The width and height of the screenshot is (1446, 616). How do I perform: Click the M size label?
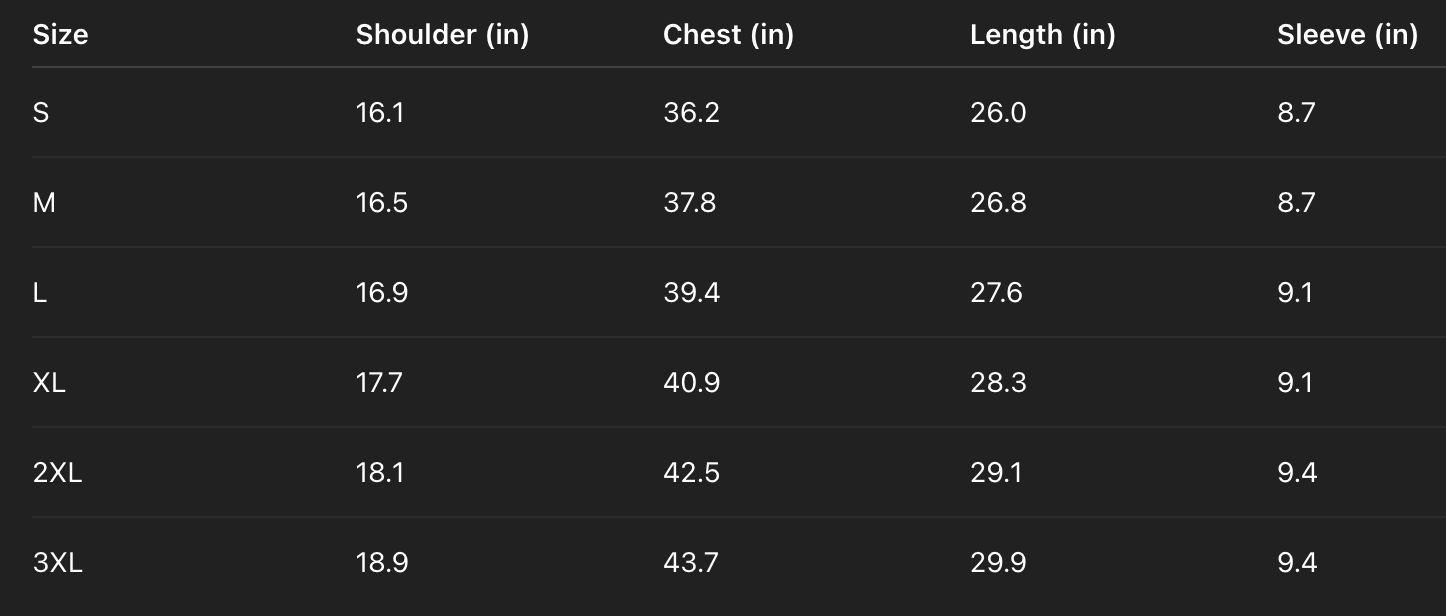[44, 203]
